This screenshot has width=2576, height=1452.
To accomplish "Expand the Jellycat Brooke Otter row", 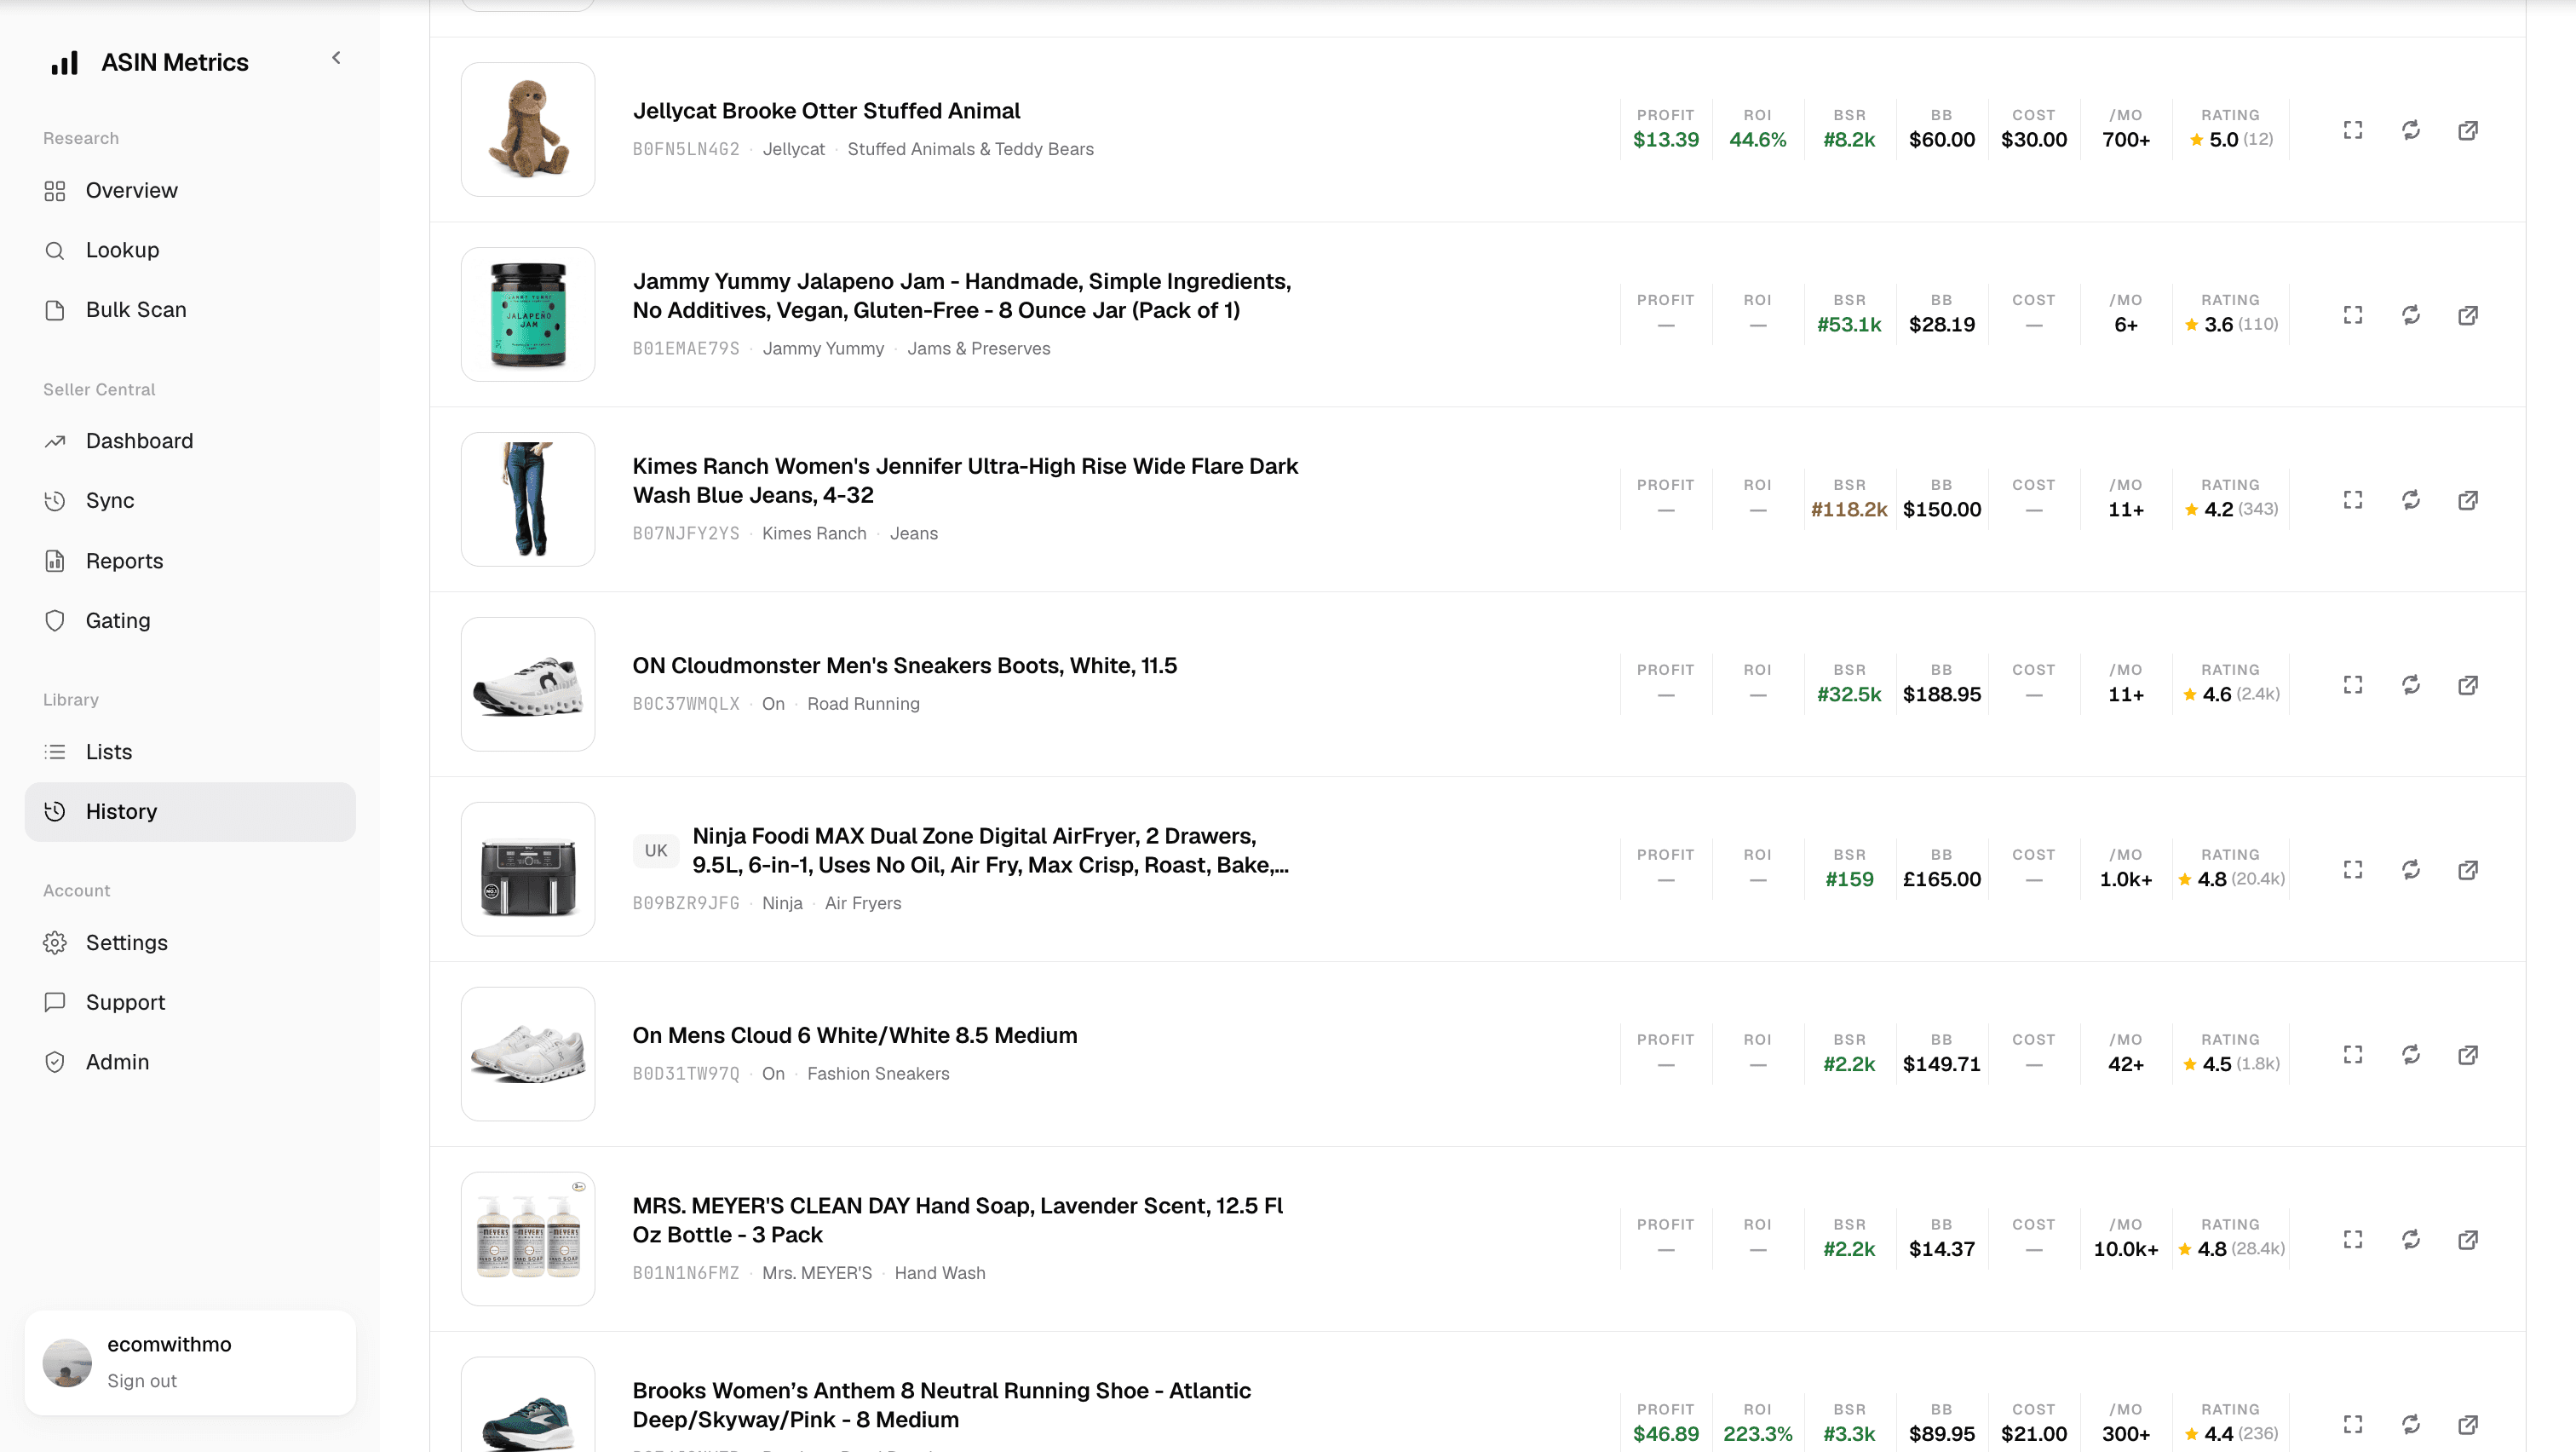I will (x=2353, y=130).
